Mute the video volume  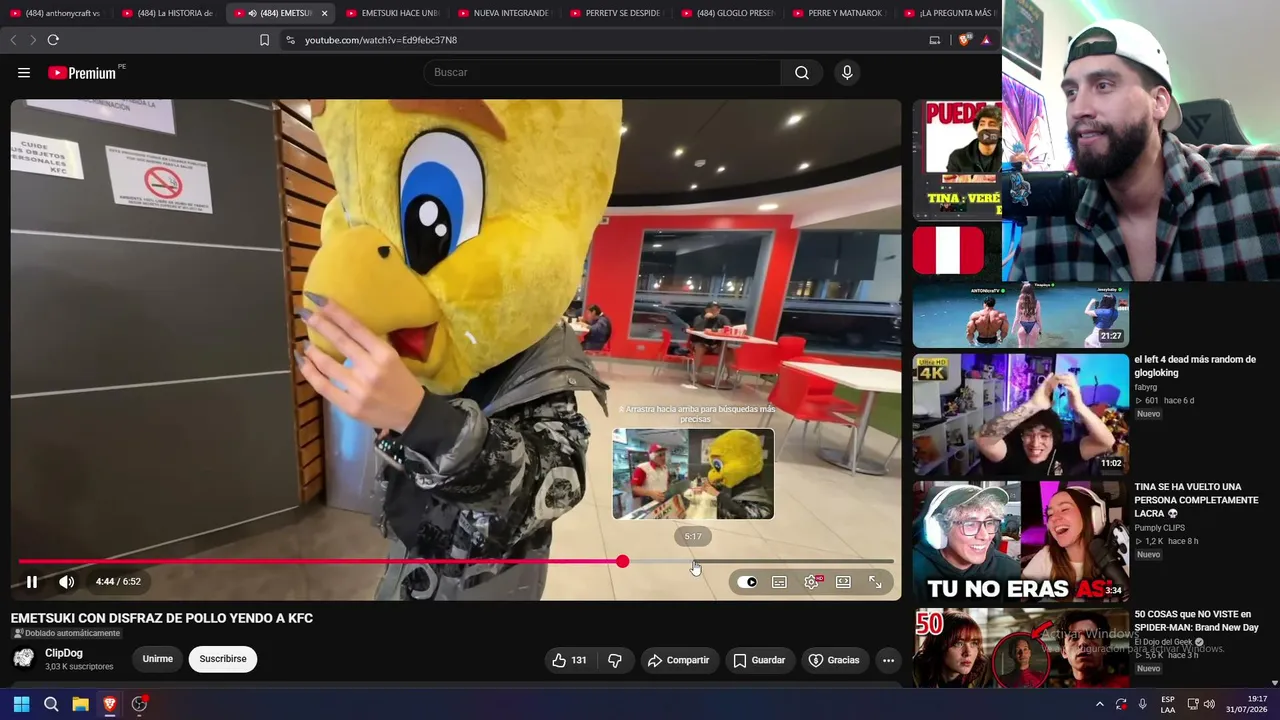[x=66, y=582]
